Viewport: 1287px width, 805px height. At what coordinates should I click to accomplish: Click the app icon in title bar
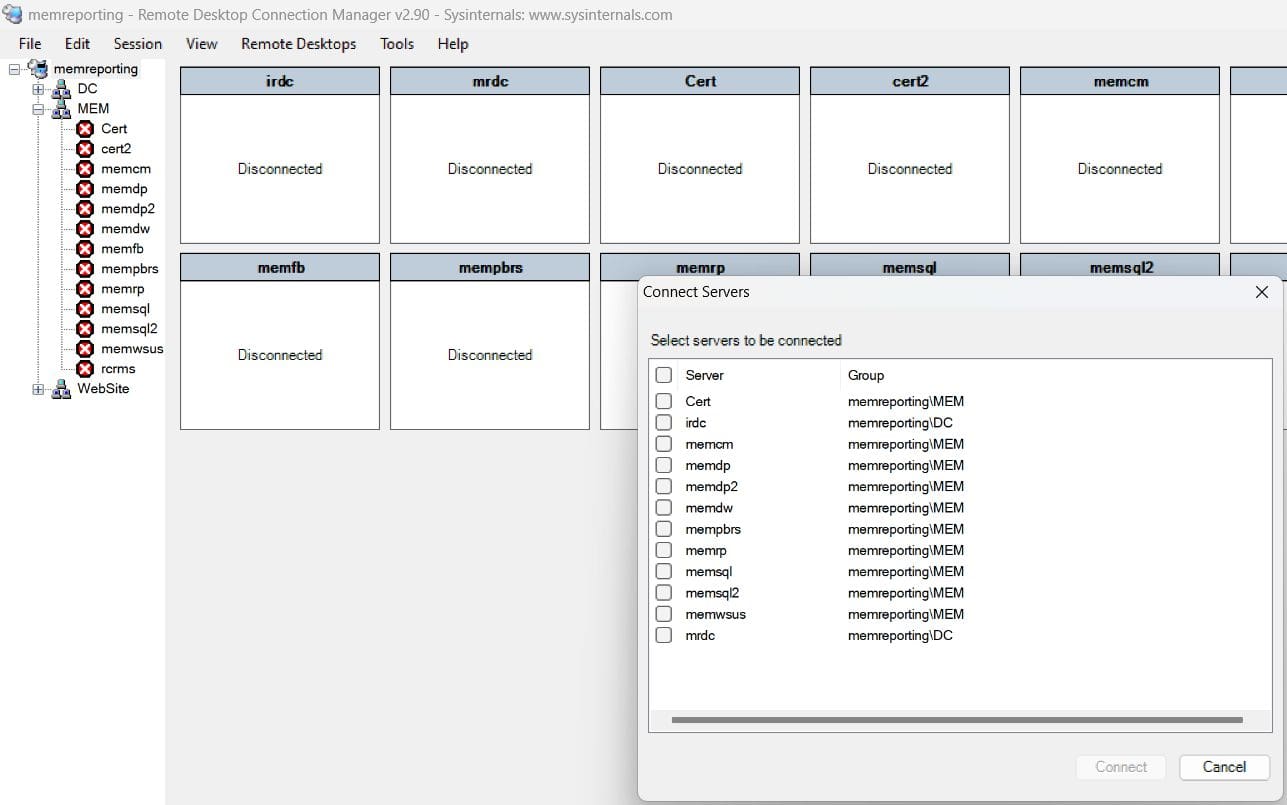point(13,15)
